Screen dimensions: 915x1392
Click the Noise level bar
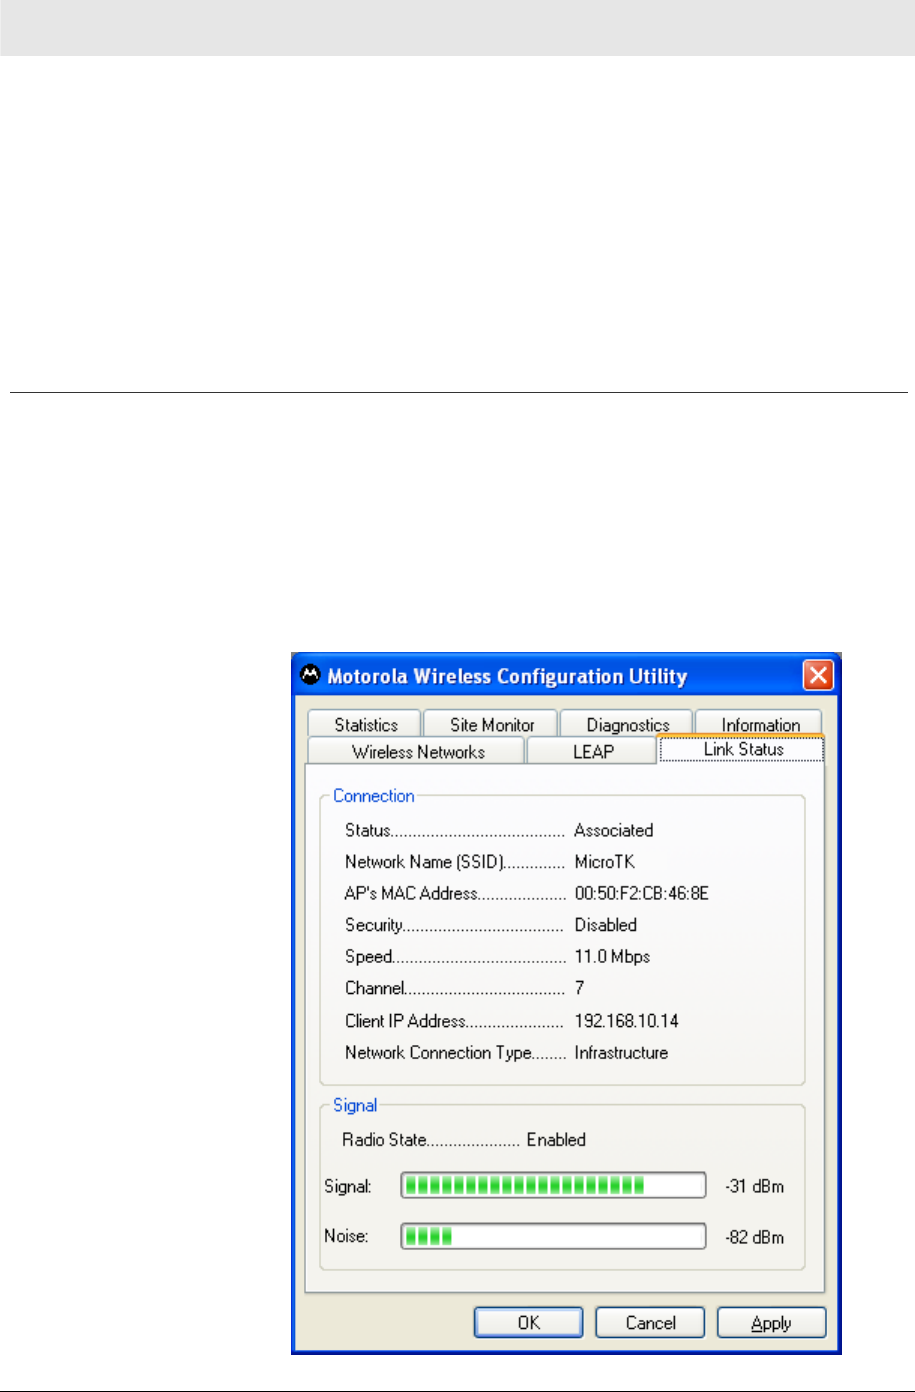554,1236
